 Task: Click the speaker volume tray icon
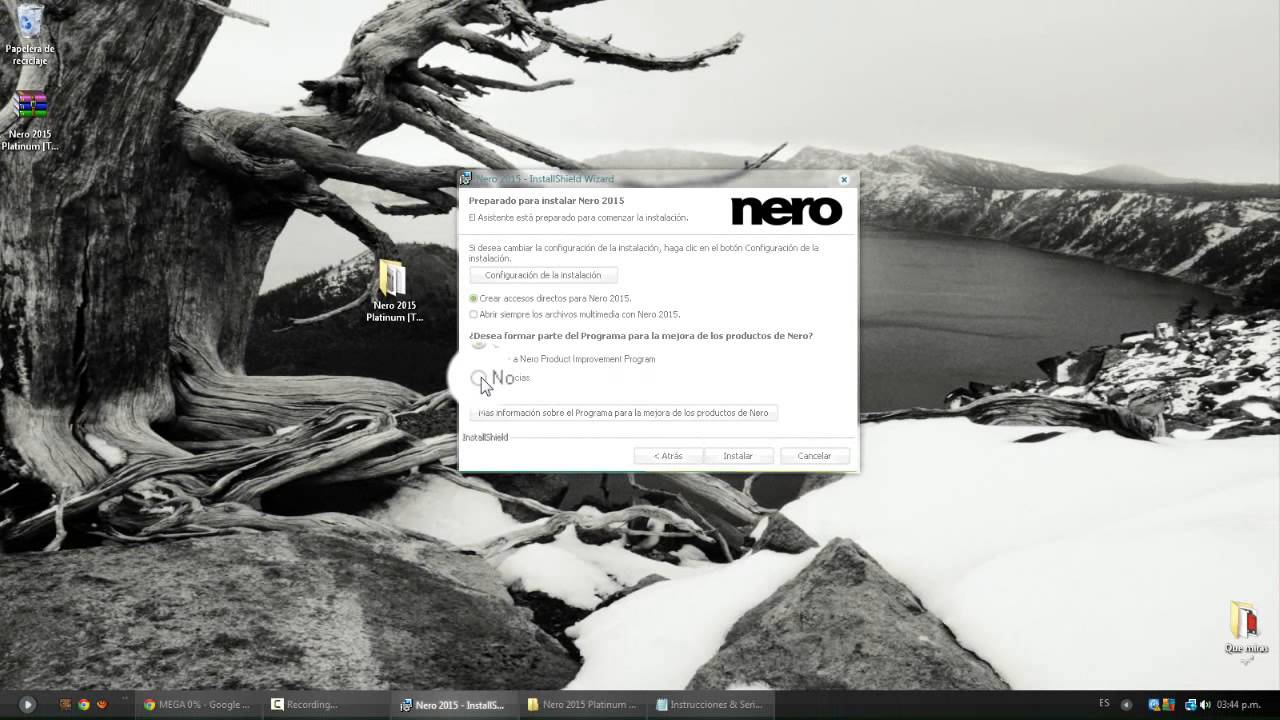pos(1204,704)
